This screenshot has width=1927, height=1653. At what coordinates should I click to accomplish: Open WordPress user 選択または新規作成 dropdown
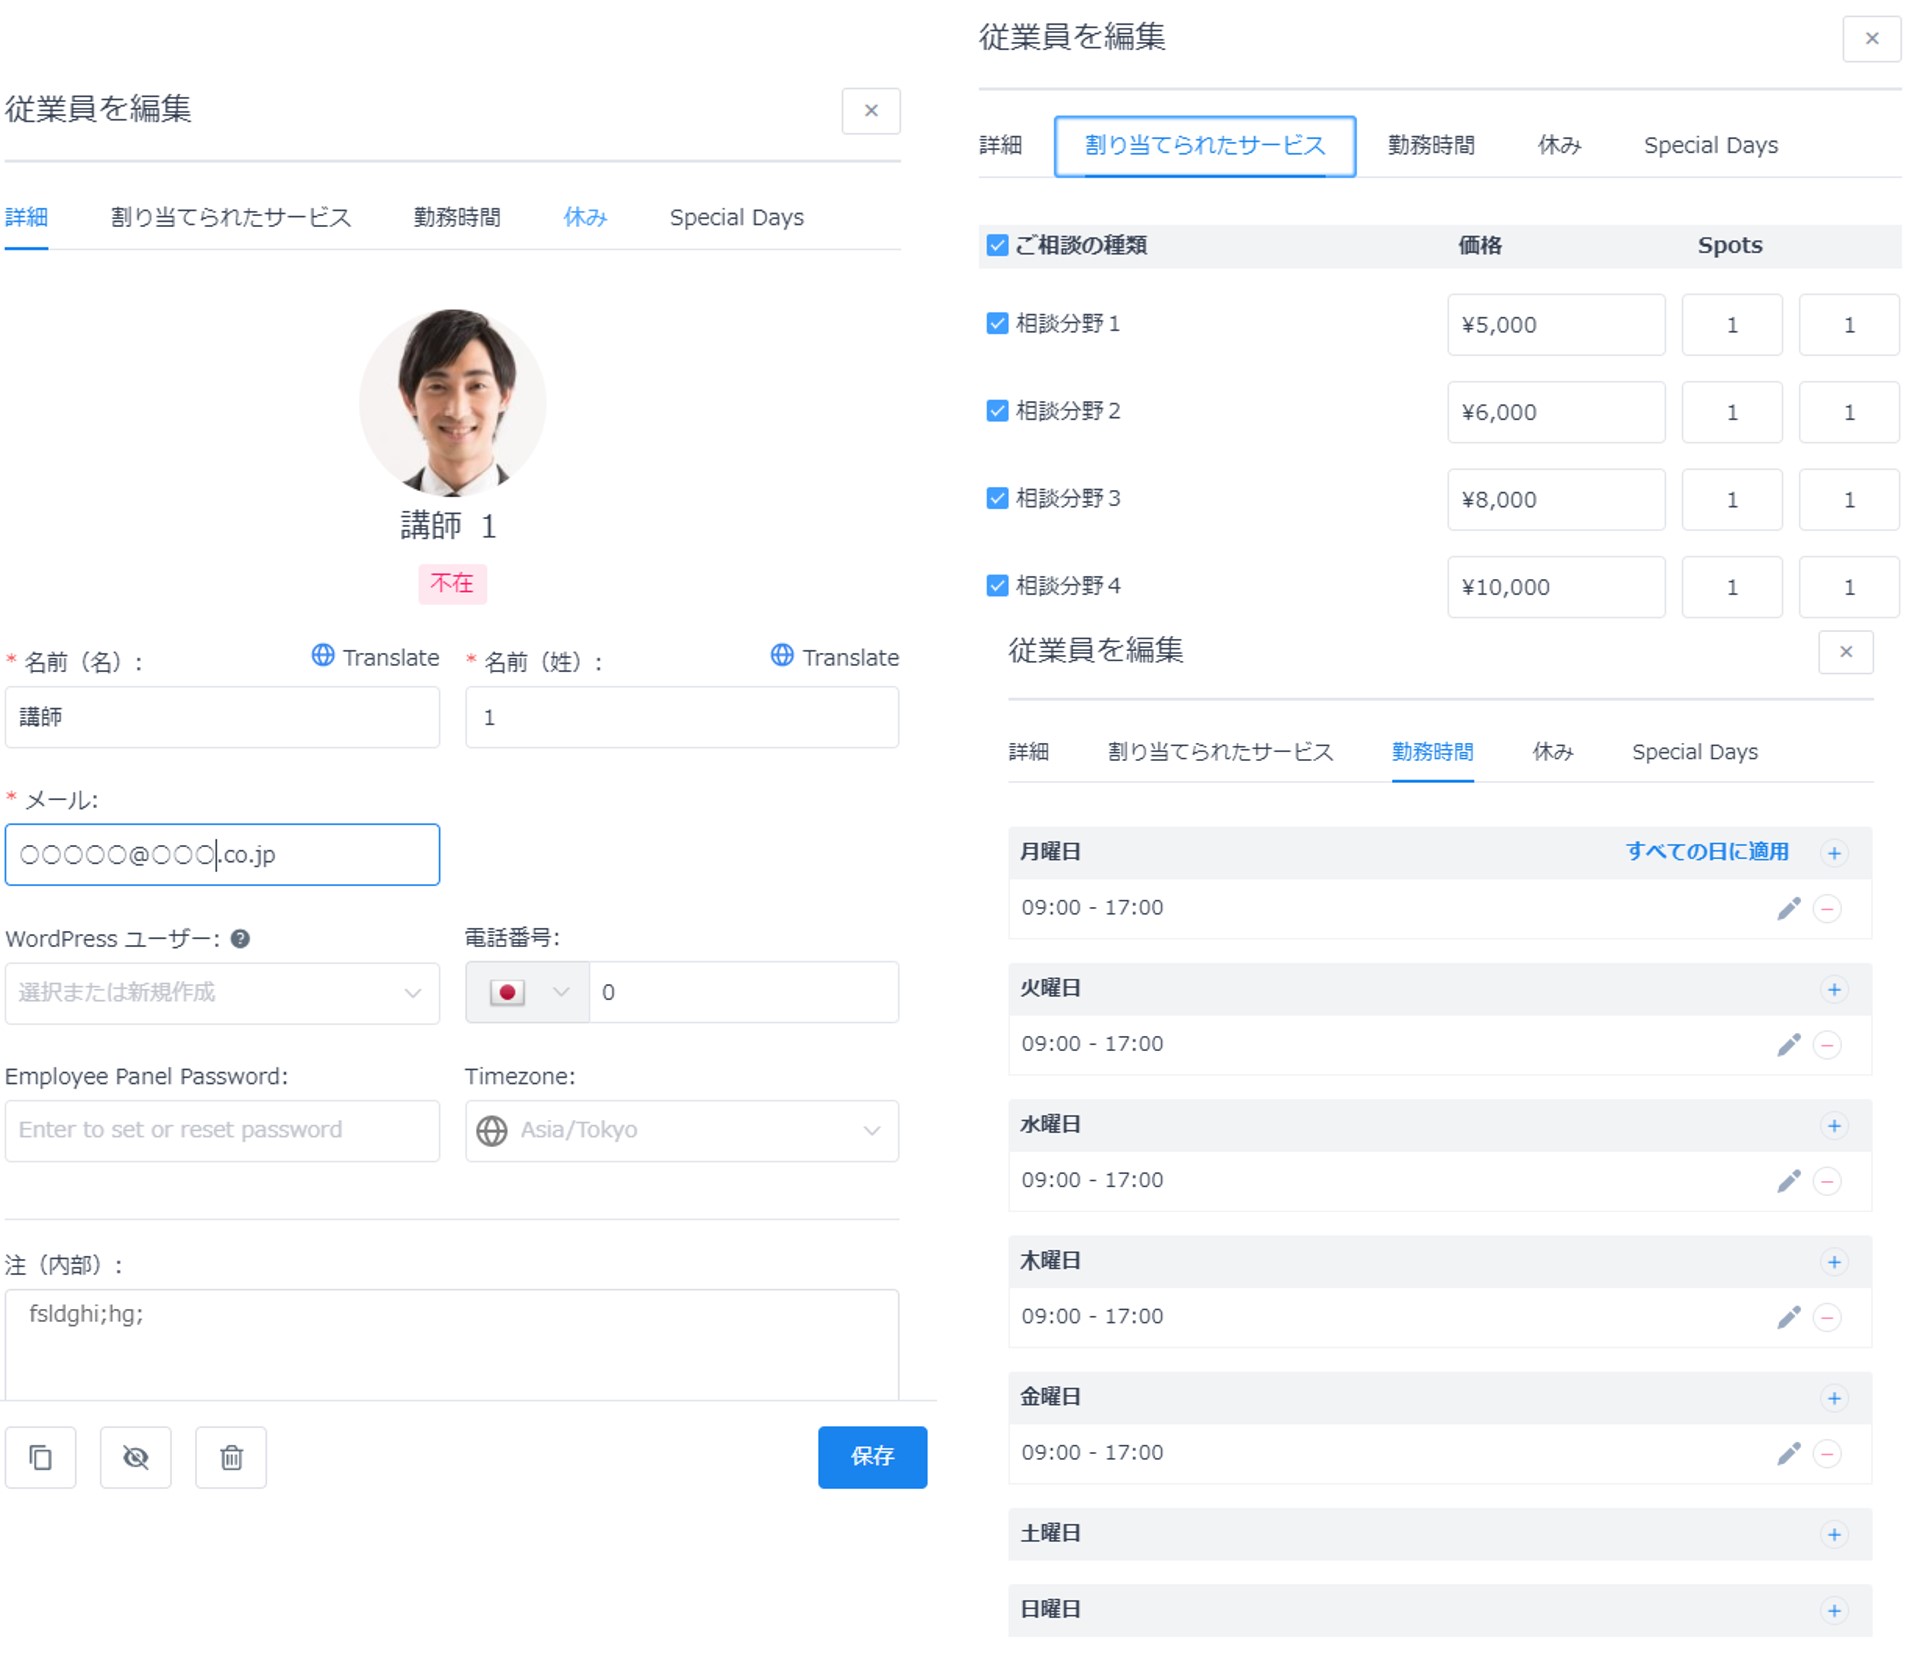(222, 992)
